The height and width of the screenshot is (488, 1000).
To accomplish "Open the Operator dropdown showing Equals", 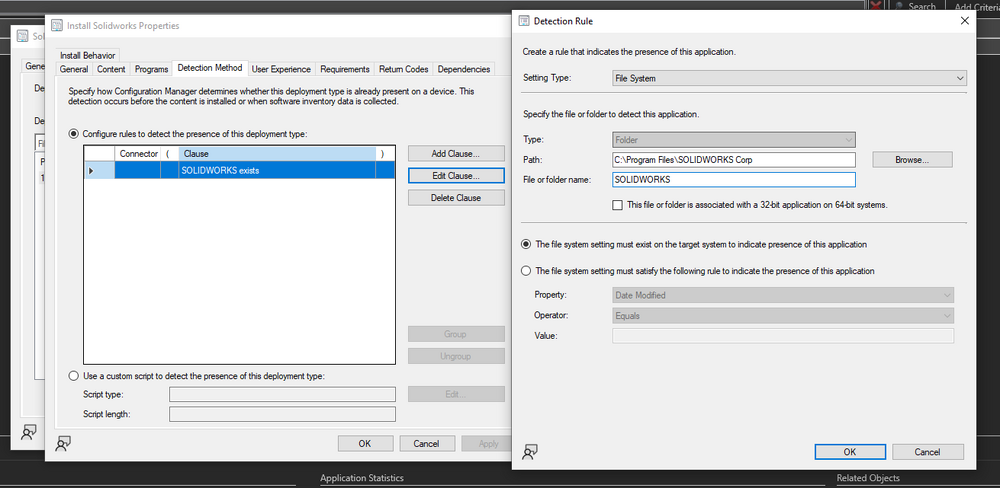I will (783, 316).
